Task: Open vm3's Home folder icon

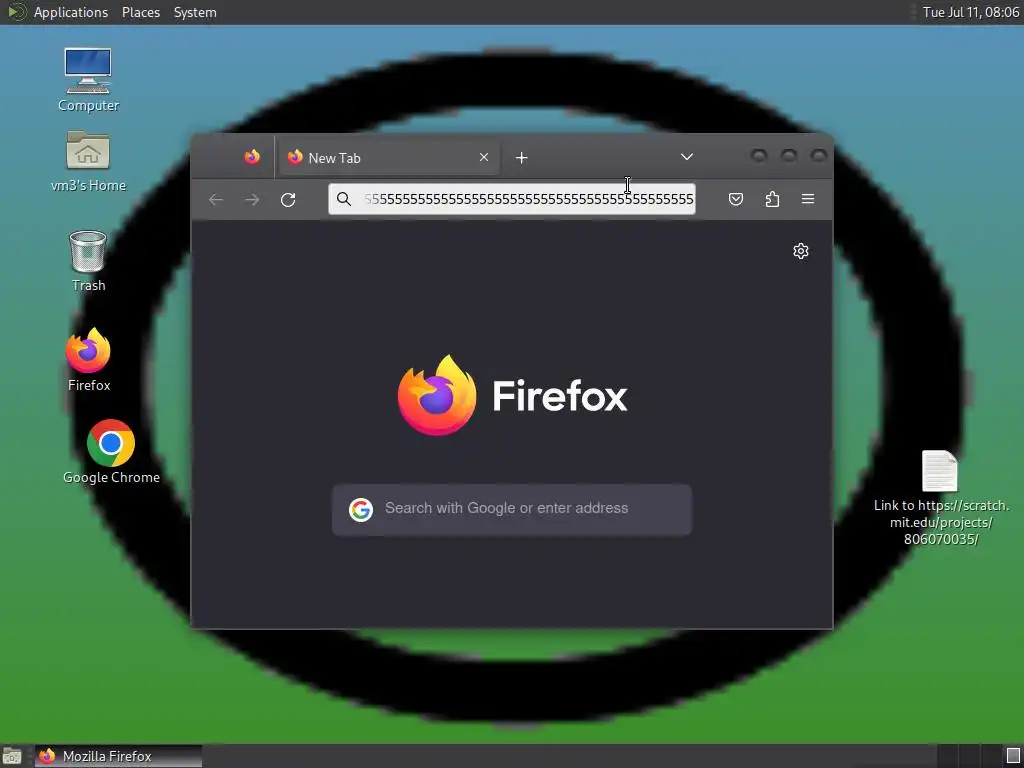Action: coord(88,161)
